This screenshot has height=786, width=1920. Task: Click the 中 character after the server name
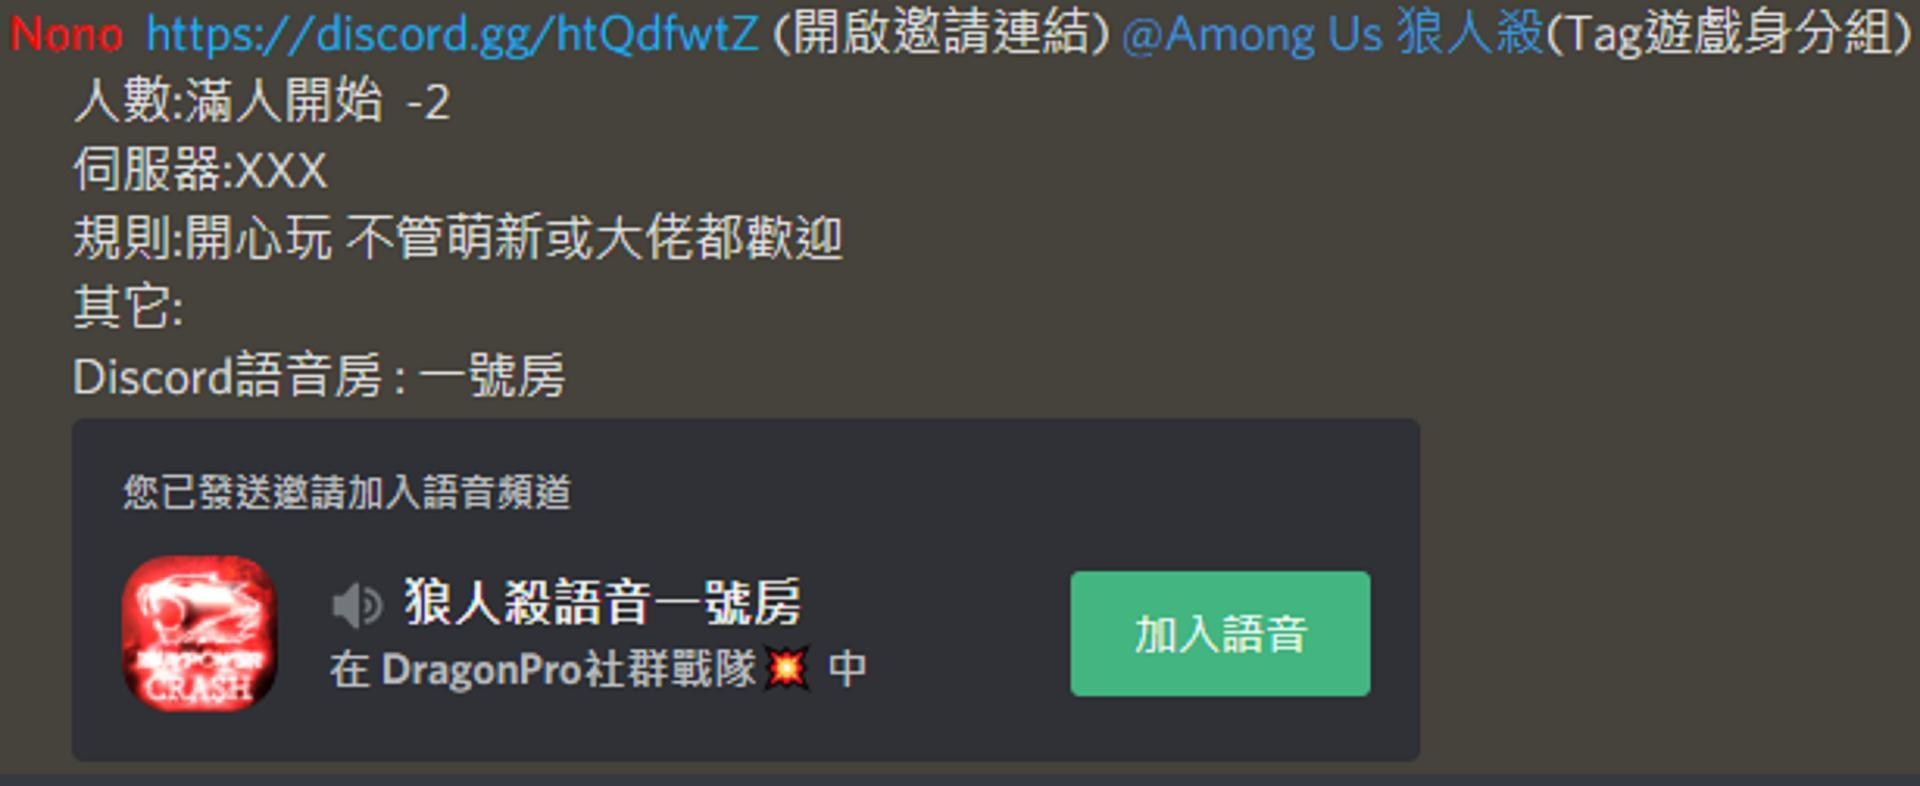(x=847, y=669)
